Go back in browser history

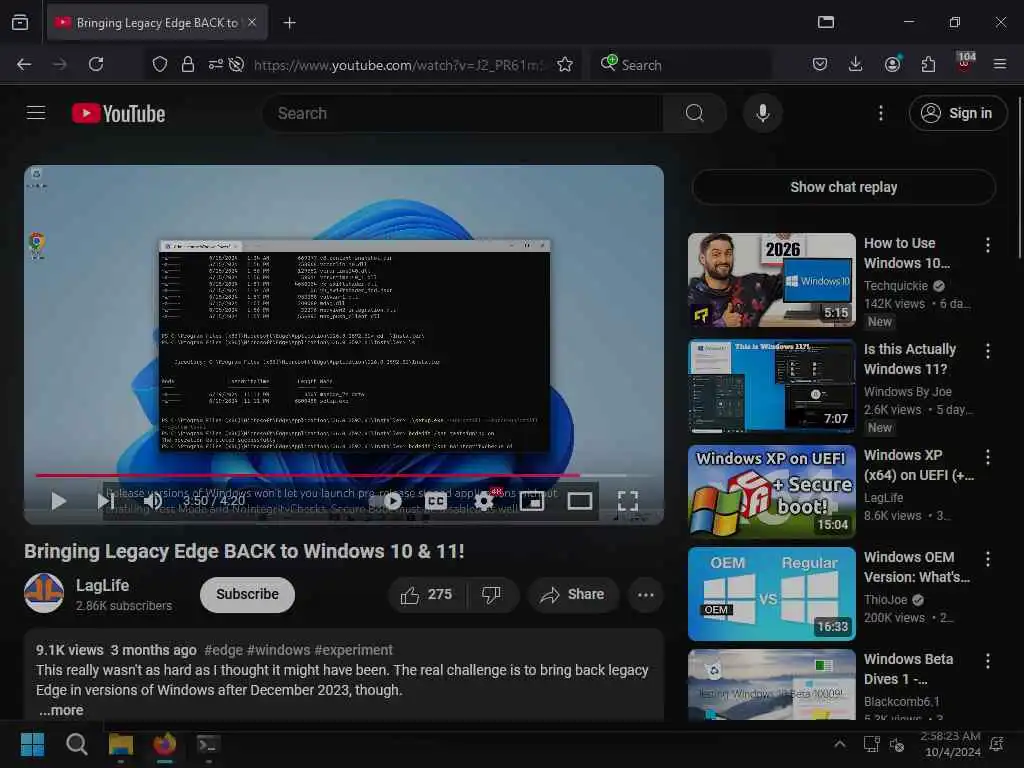click(24, 64)
